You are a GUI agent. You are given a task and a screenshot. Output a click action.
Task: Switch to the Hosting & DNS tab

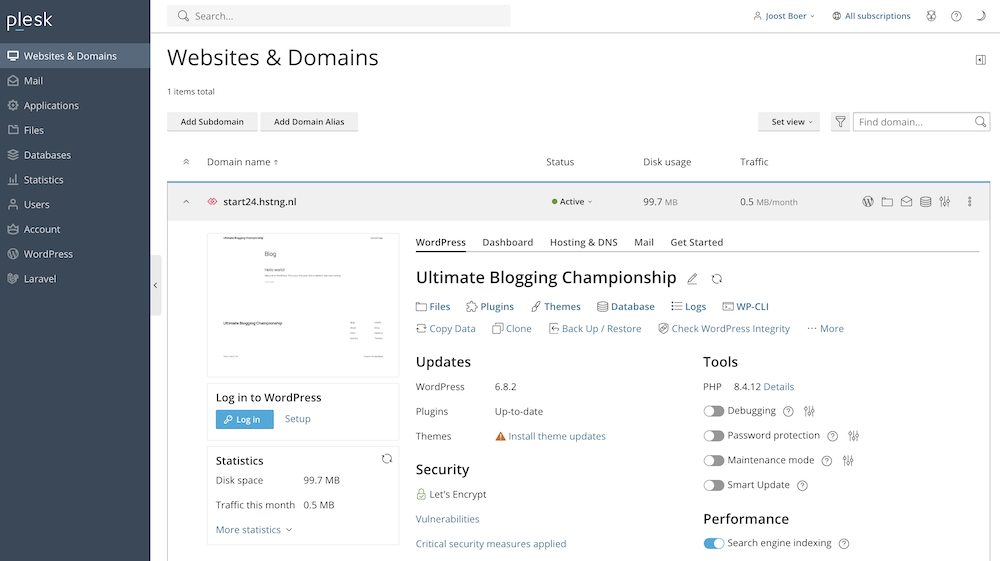584,242
